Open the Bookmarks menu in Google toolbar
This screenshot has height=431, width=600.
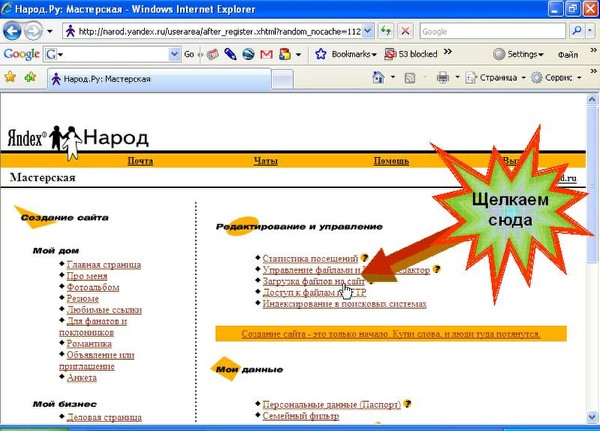point(346,54)
